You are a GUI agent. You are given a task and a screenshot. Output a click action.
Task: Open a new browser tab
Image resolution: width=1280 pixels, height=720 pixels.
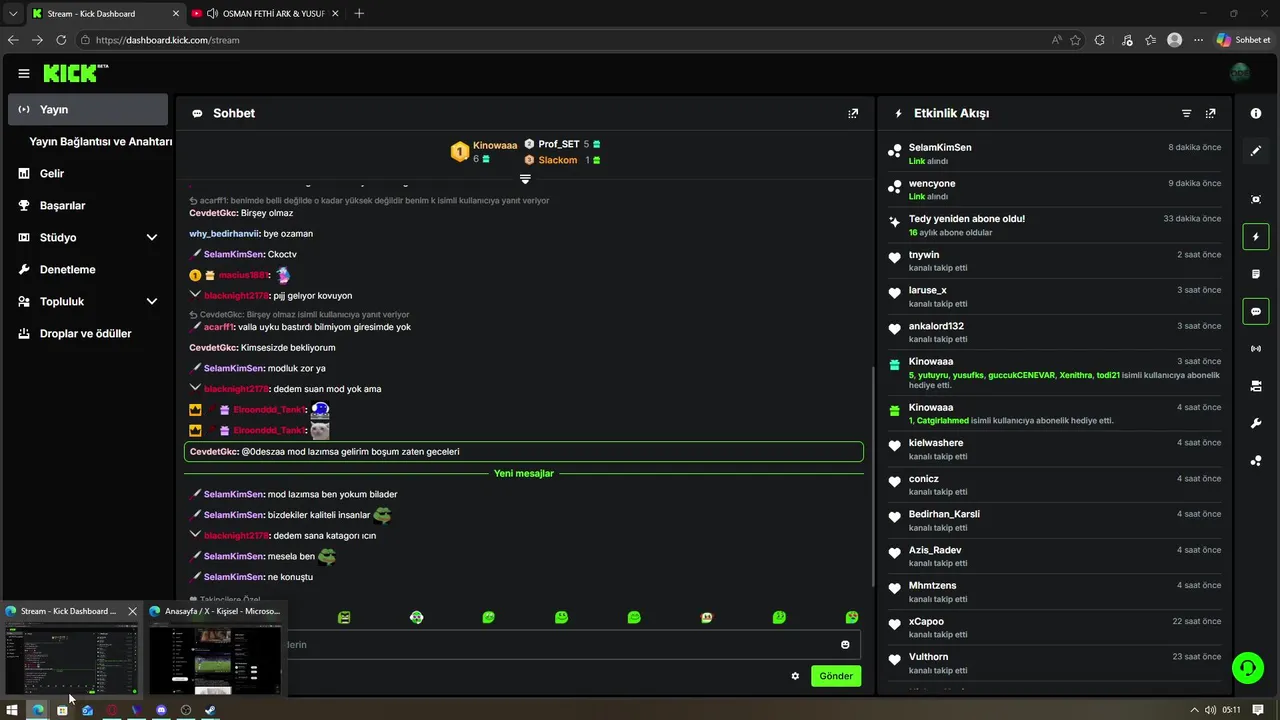click(360, 13)
